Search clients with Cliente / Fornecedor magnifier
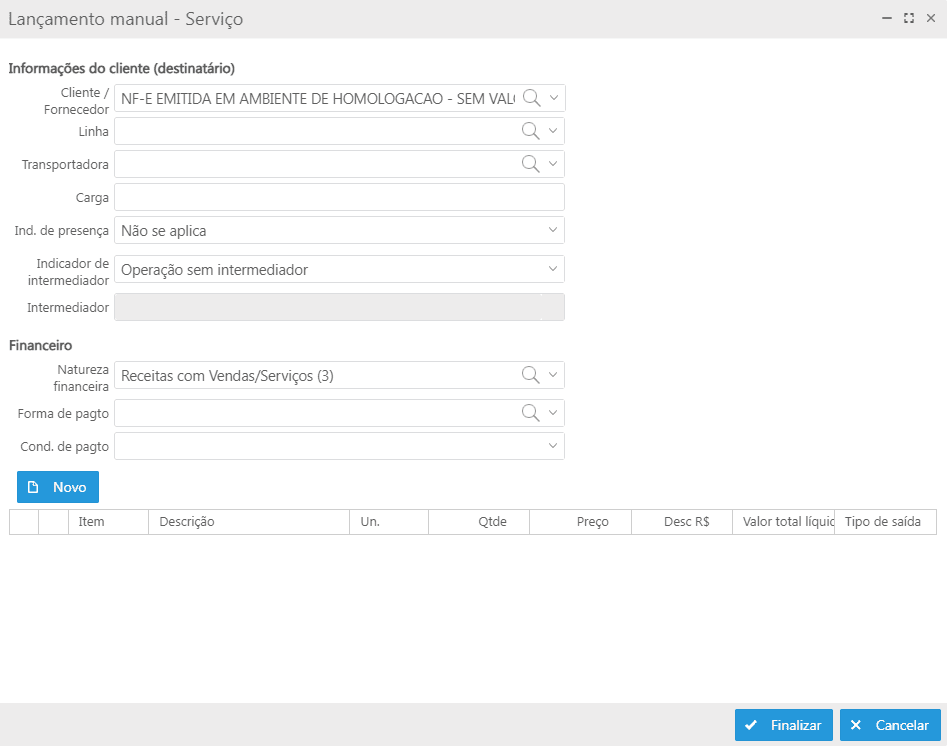This screenshot has height=746, width=947. point(531,98)
